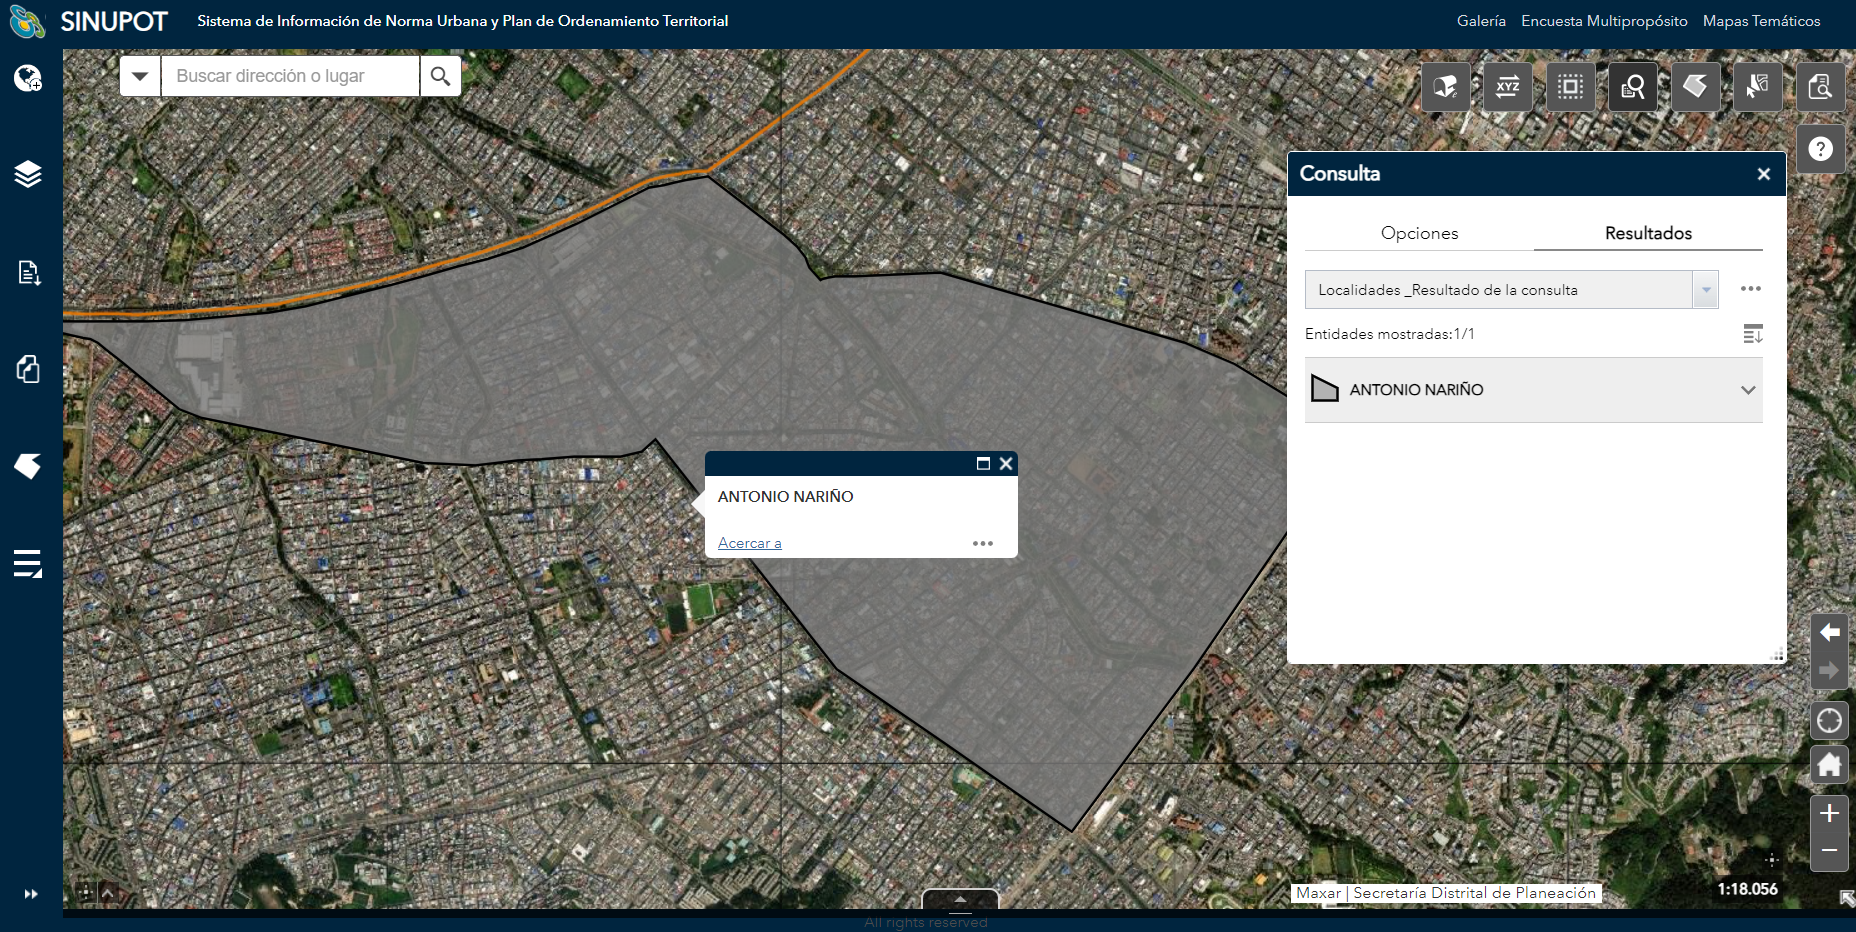Center map on my location
1856x932 pixels.
(x=1829, y=721)
